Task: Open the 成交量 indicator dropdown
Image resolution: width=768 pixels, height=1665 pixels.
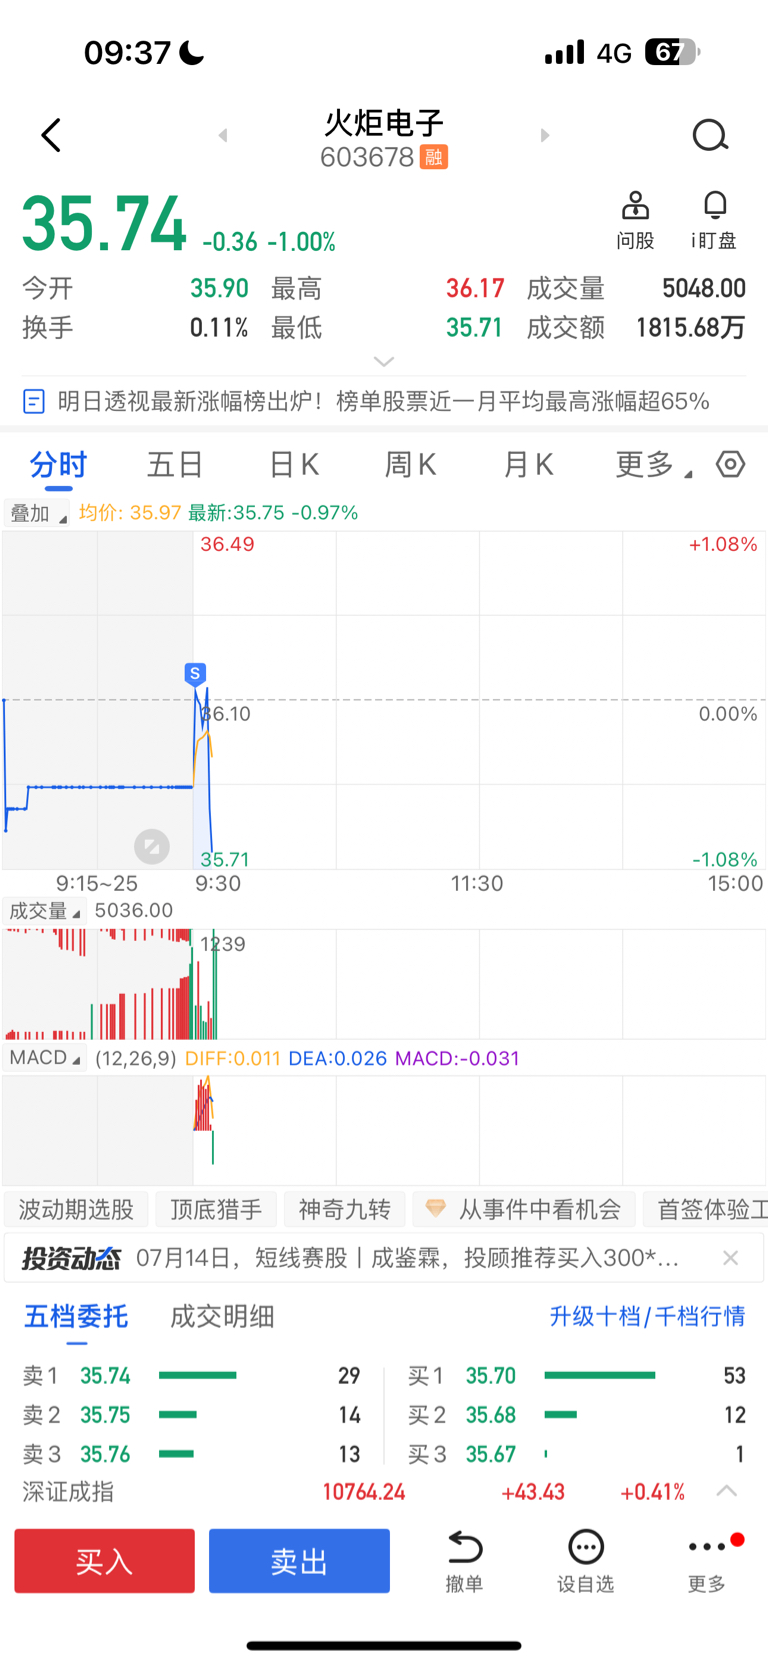Action: 44,911
